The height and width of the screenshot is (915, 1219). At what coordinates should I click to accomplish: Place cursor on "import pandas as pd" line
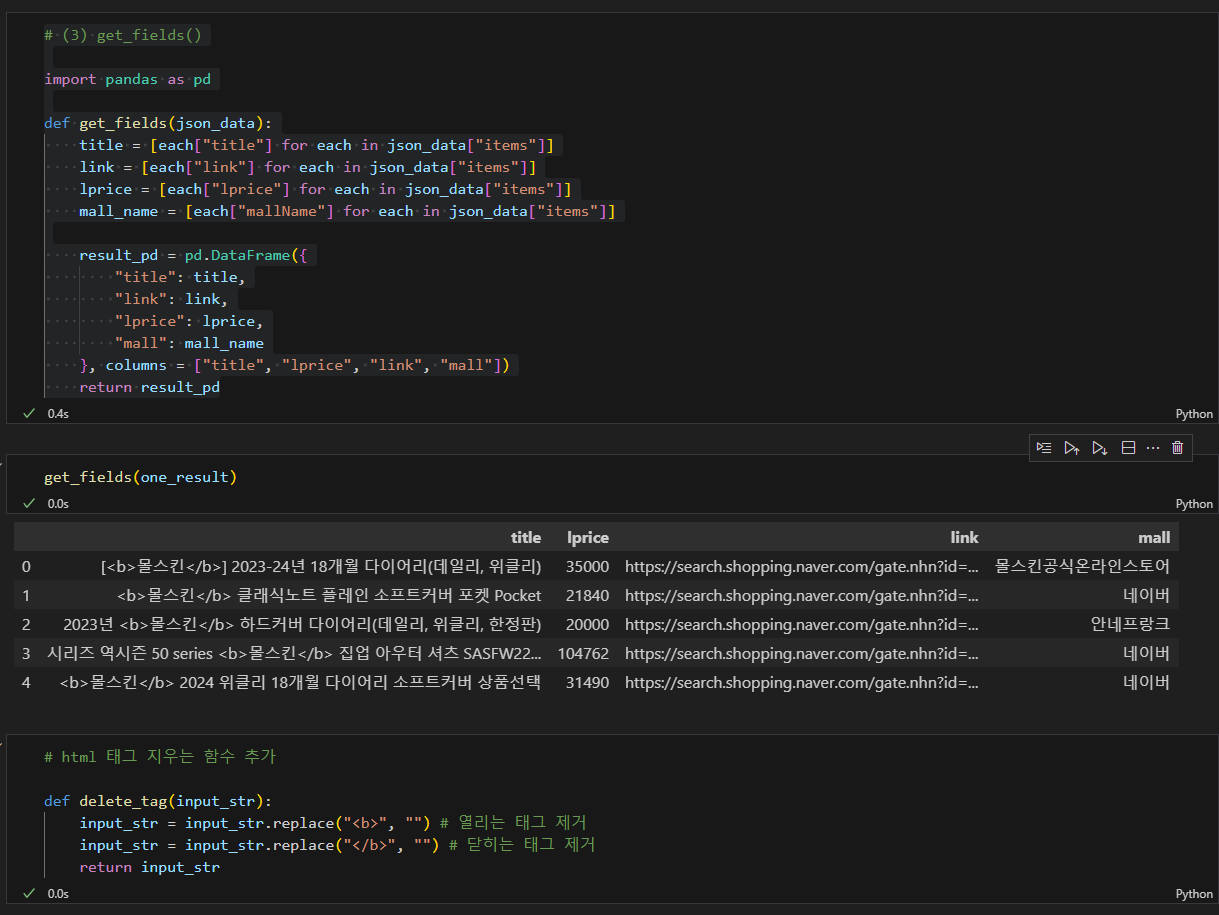(128, 79)
